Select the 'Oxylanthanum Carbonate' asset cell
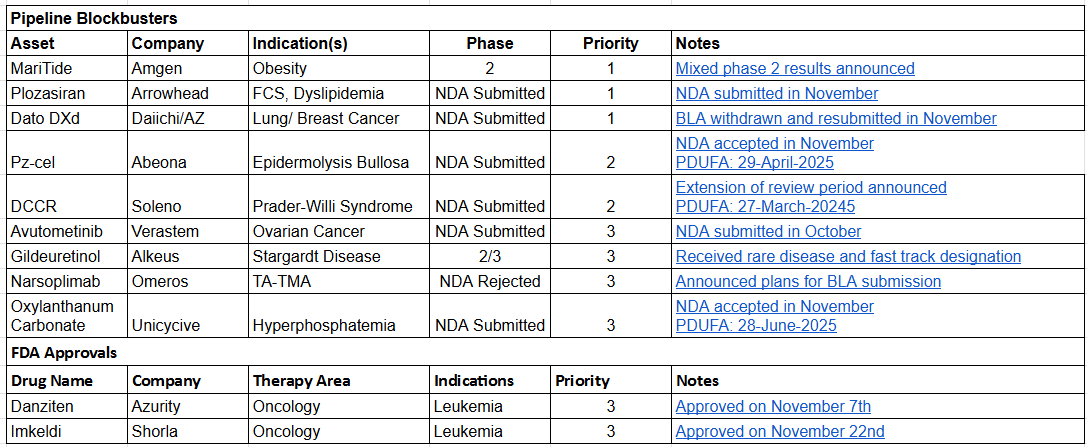 [x=61, y=315]
